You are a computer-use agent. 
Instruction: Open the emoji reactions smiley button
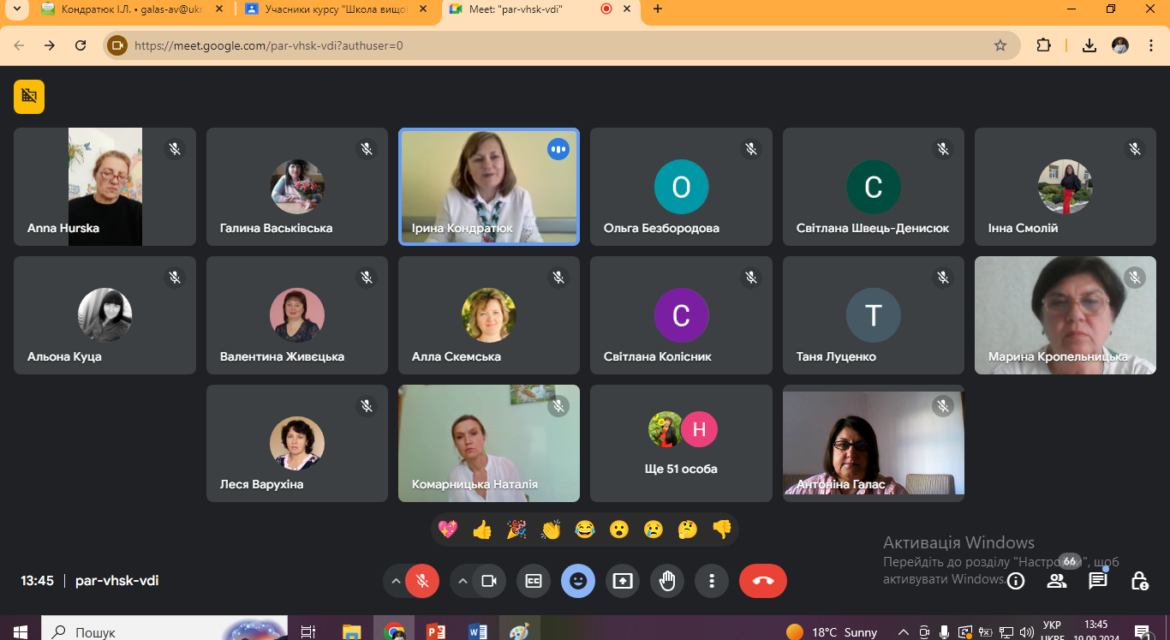[578, 581]
